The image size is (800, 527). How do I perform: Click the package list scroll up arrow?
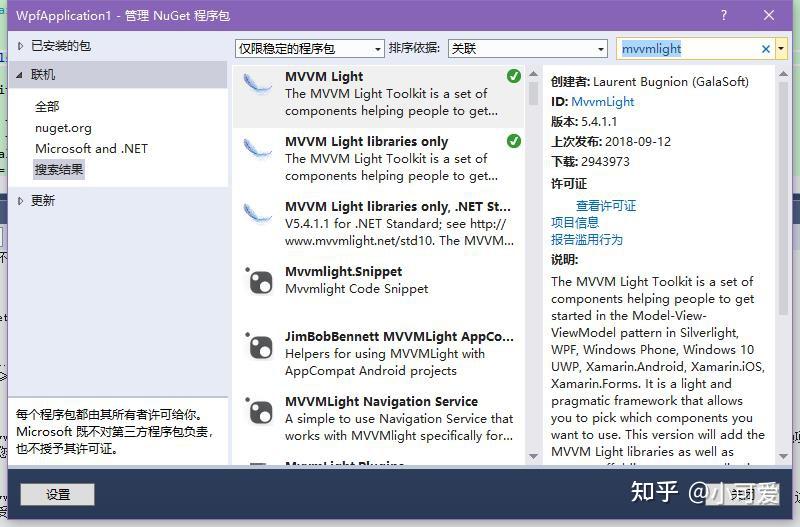click(533, 74)
